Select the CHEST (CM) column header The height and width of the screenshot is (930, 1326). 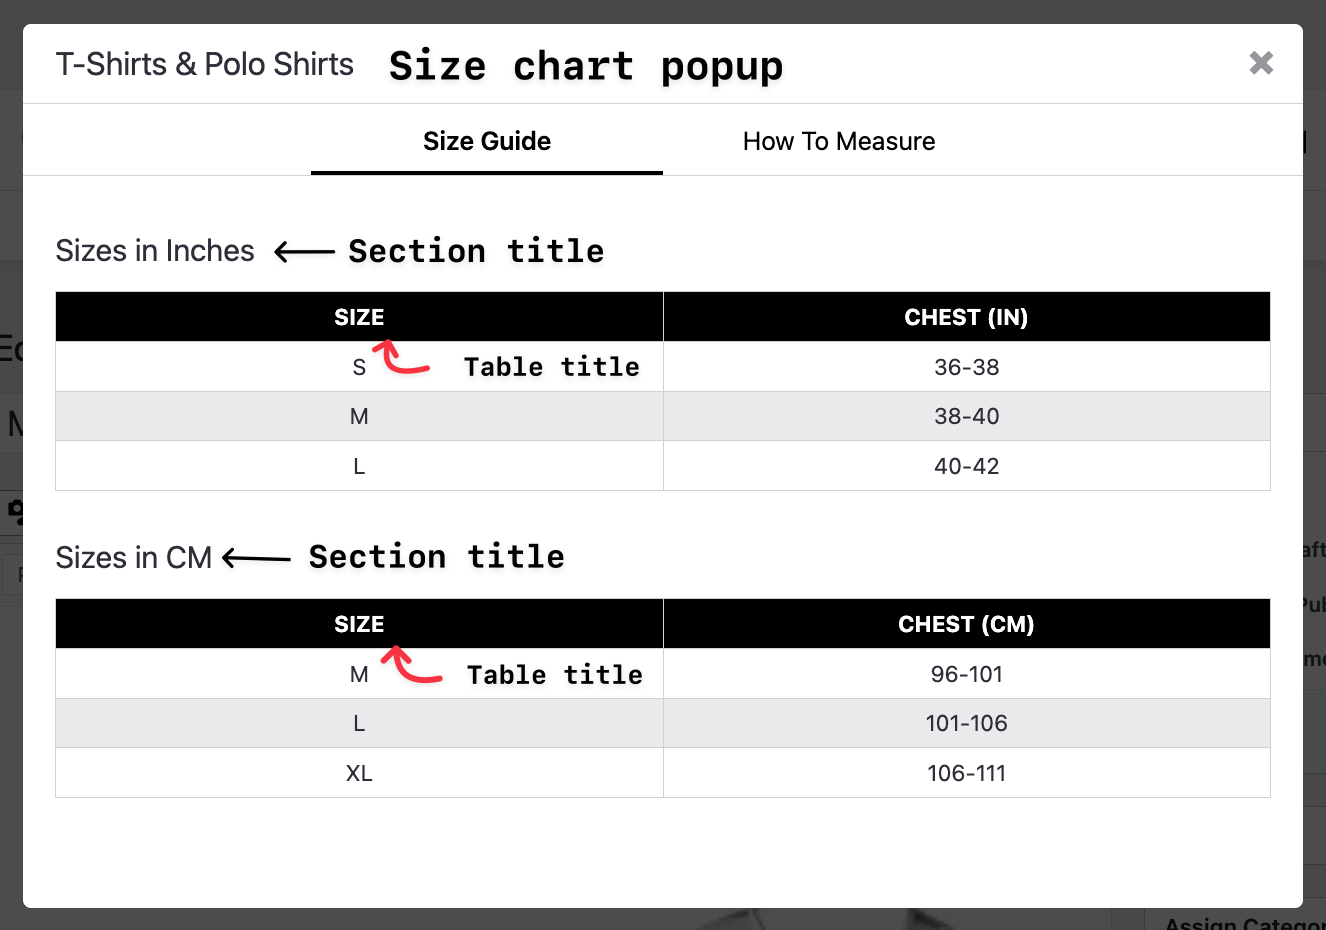click(966, 624)
